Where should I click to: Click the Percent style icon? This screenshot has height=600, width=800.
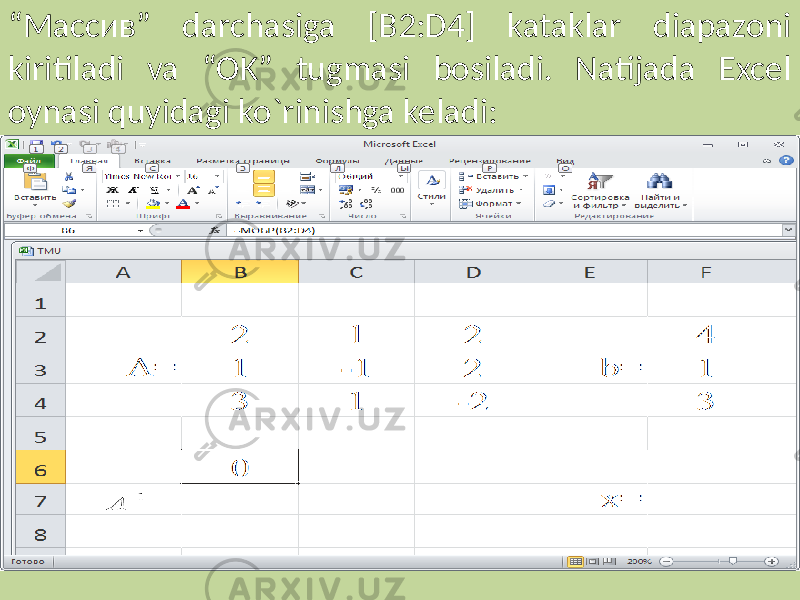click(x=376, y=190)
